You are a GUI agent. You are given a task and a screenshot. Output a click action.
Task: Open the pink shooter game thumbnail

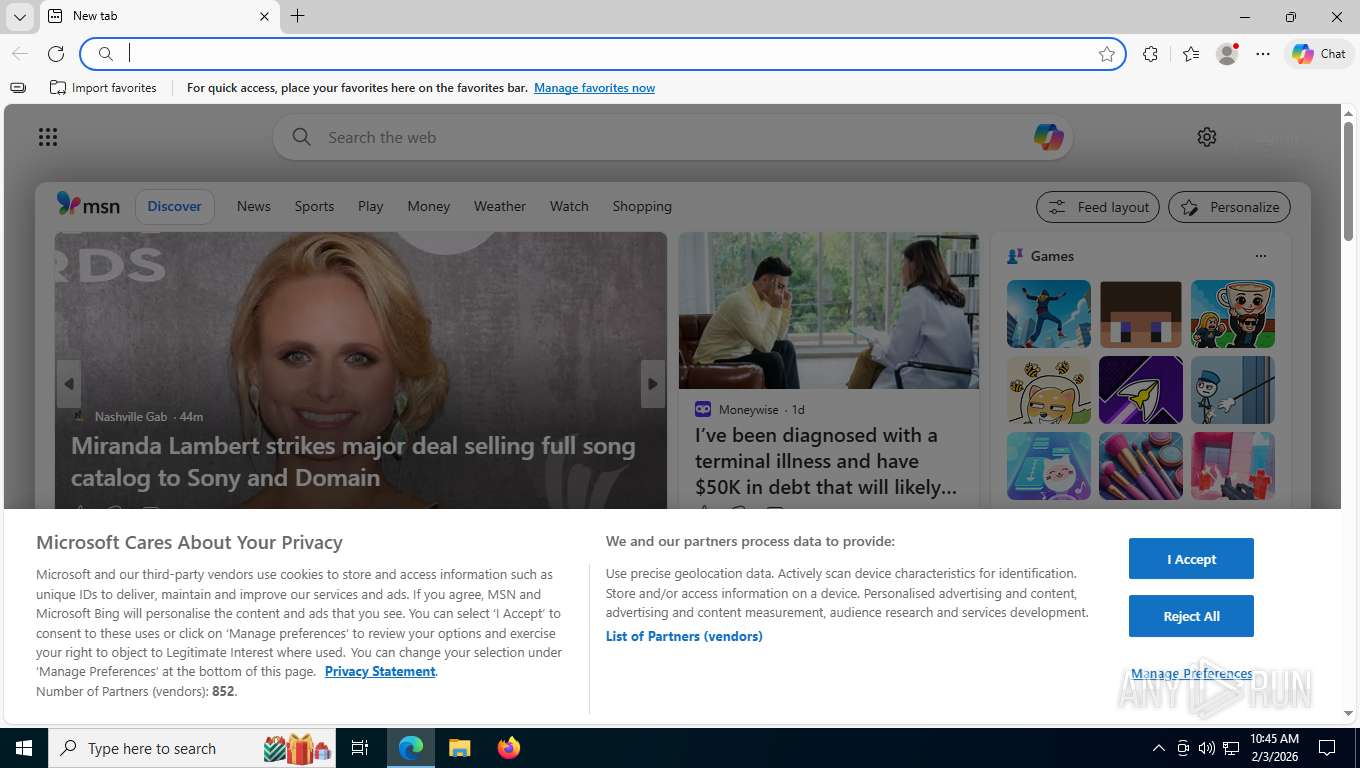(1233, 466)
